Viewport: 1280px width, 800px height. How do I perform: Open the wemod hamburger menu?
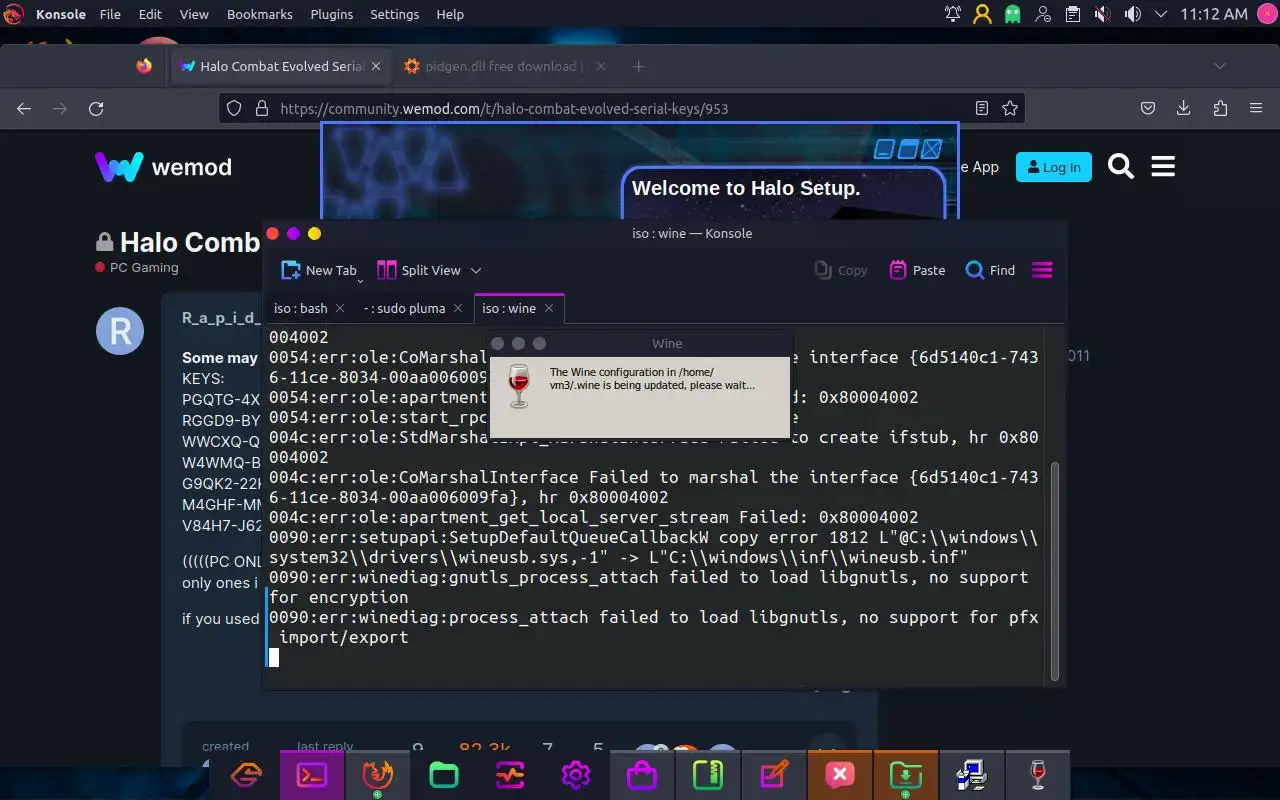(1163, 167)
